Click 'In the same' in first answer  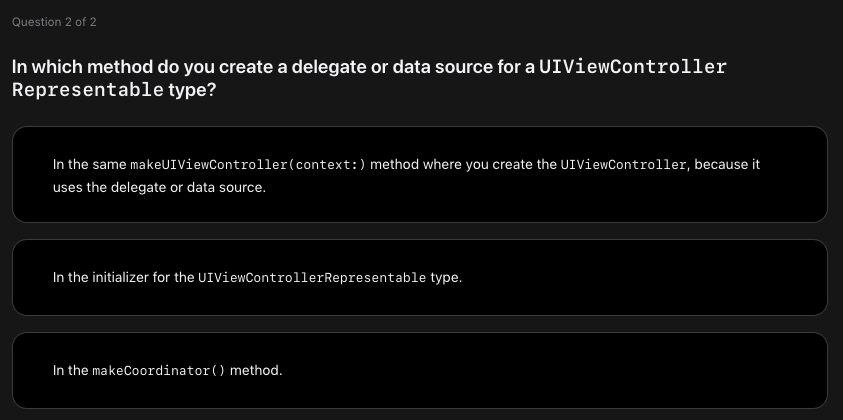coord(90,165)
